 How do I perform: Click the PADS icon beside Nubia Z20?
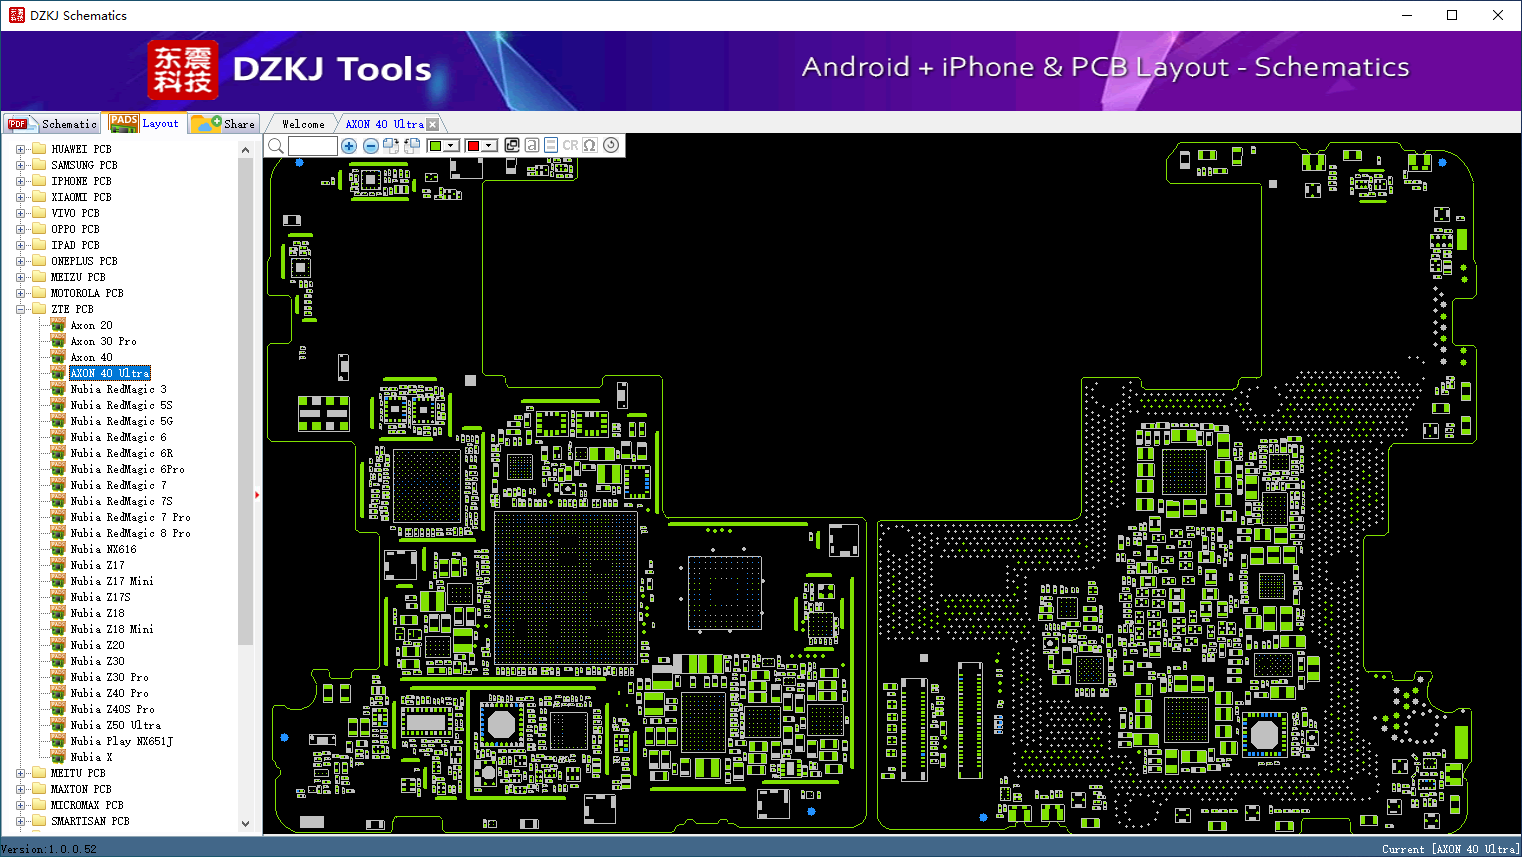[58, 645]
